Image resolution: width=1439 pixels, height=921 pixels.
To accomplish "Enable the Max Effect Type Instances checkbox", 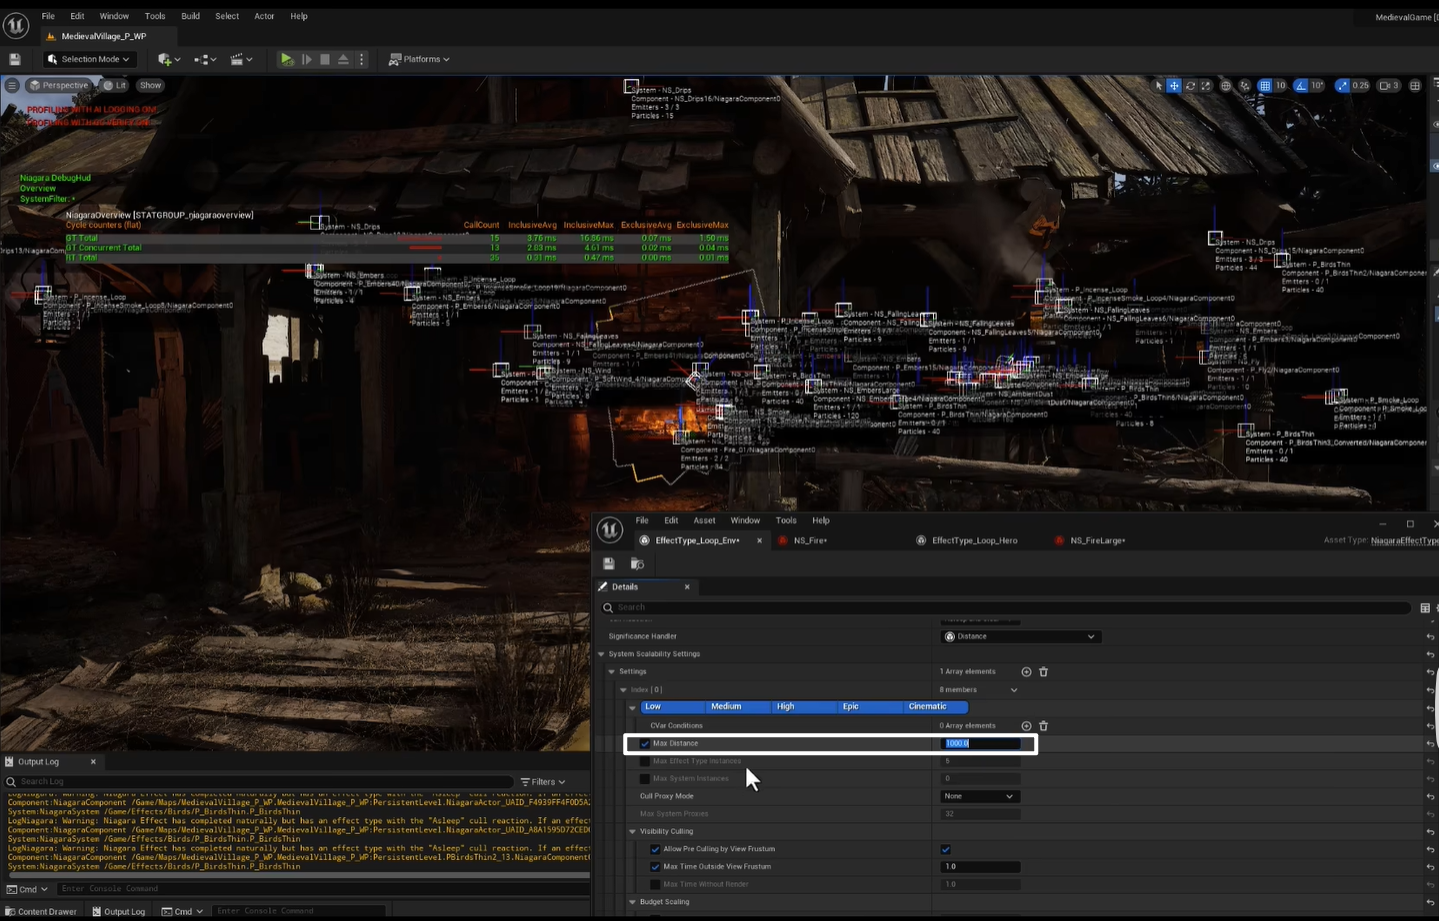I will click(x=644, y=761).
